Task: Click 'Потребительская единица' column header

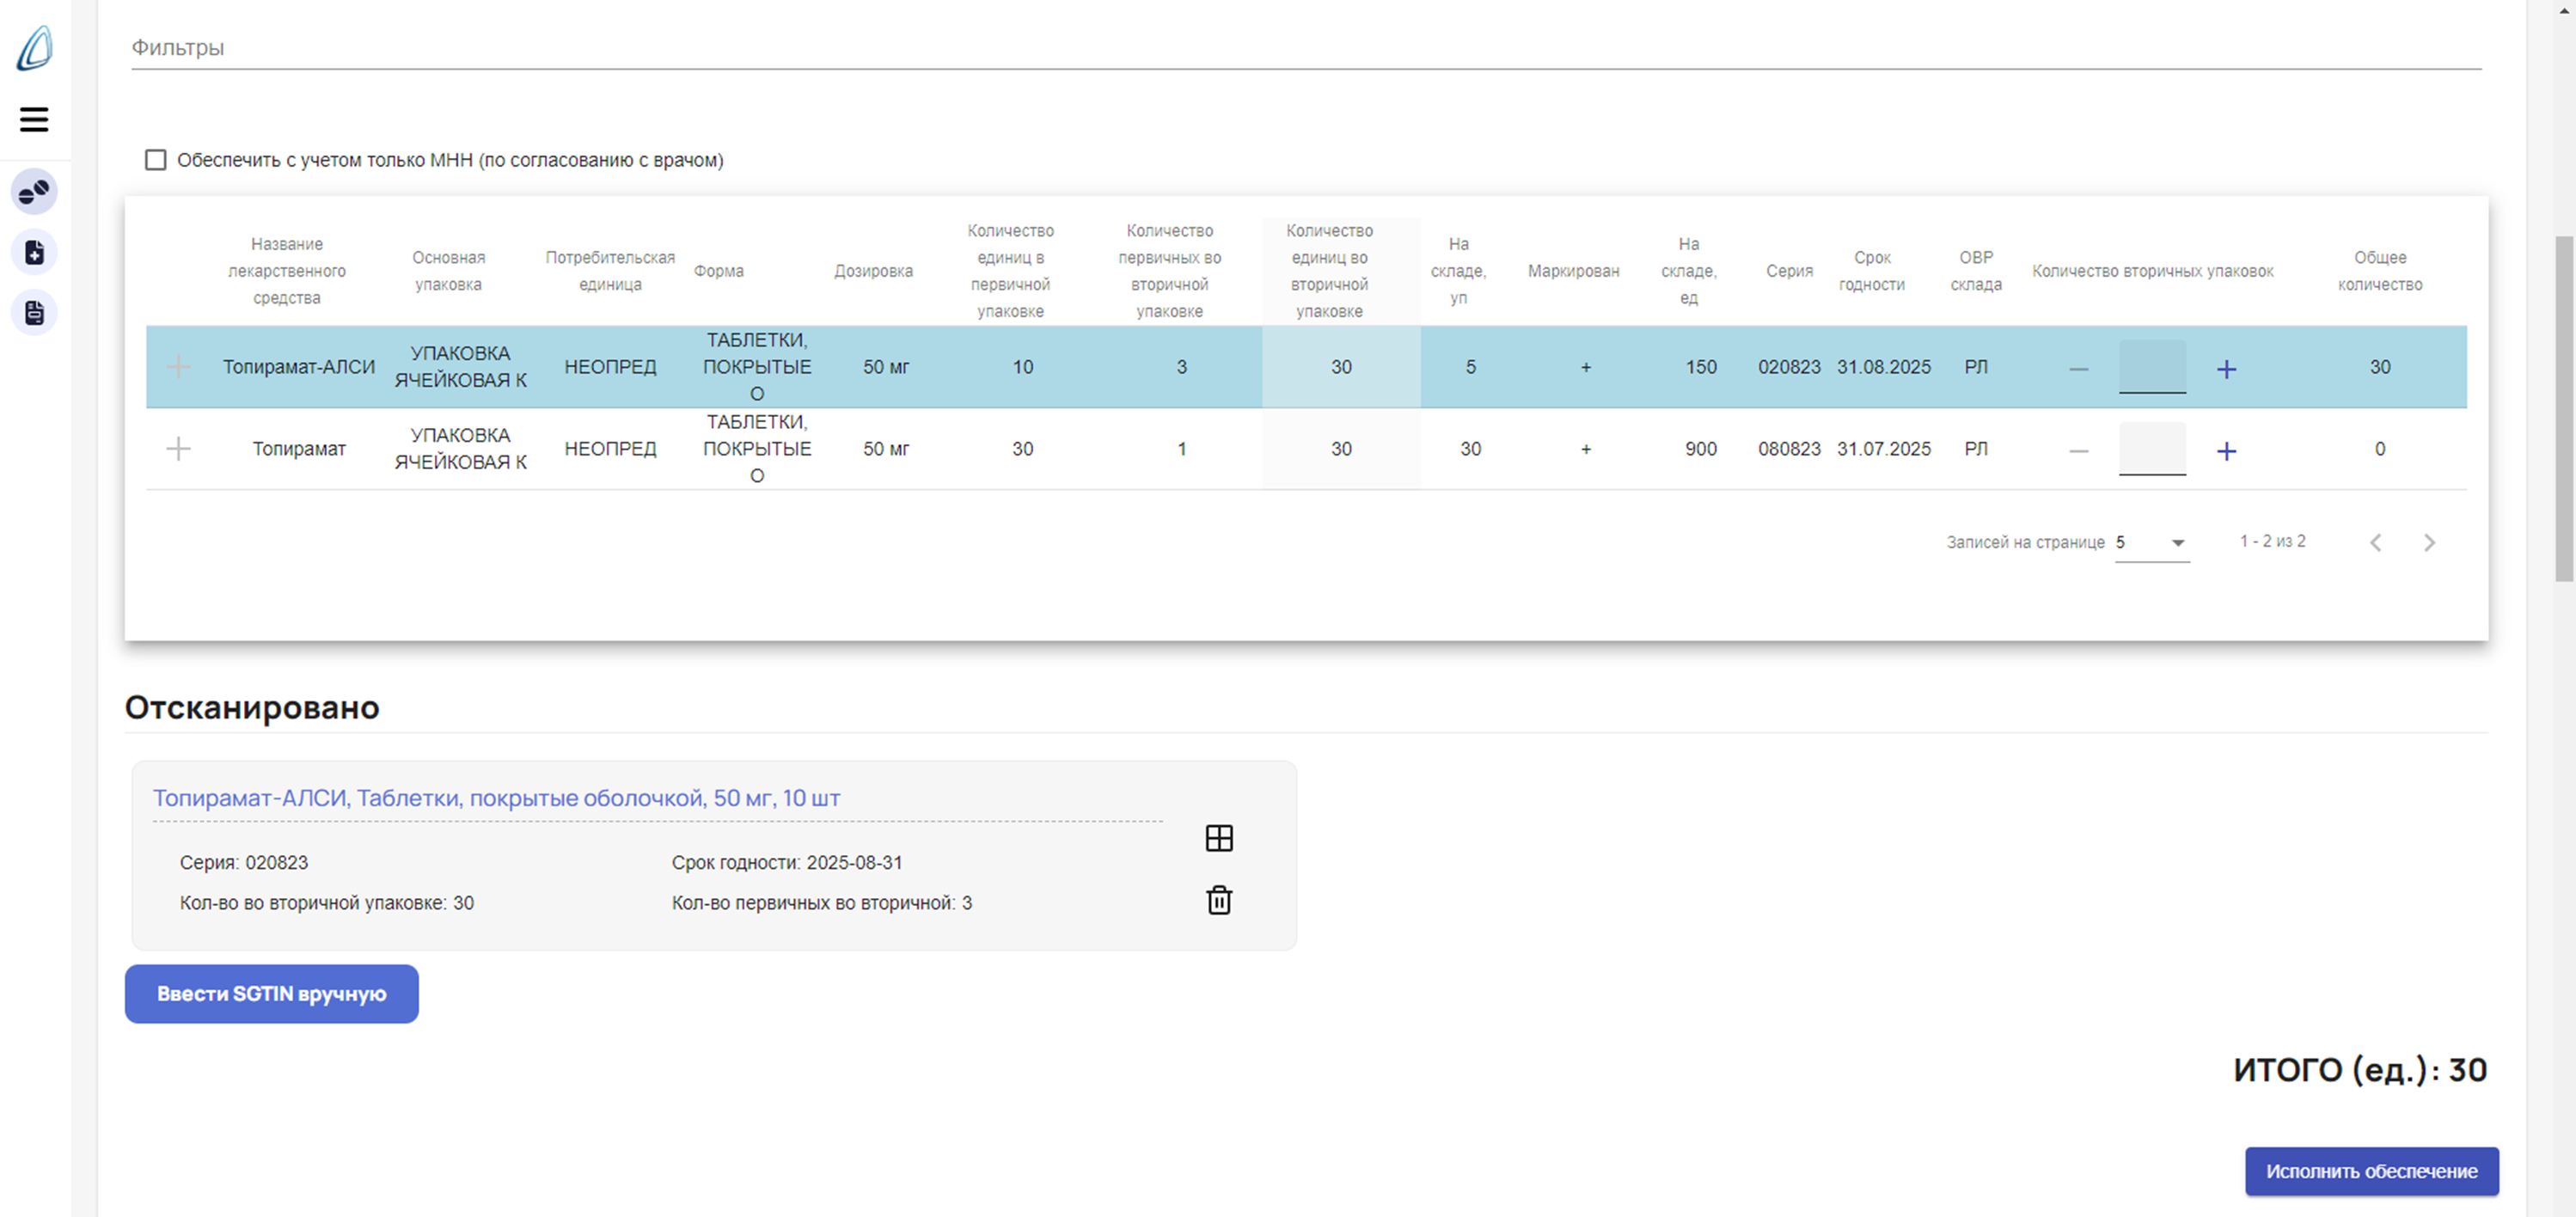Action: click(x=610, y=271)
